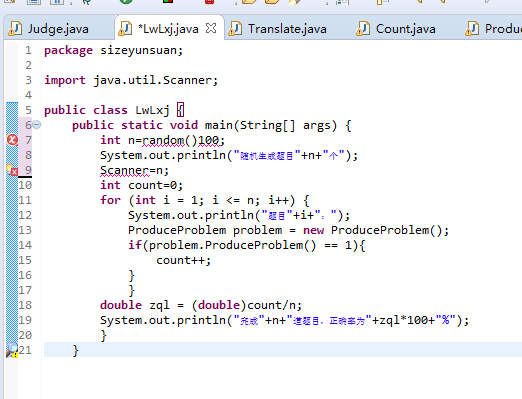Click the warning marker icon beside line 21
This screenshot has height=399, width=522.
point(12,350)
